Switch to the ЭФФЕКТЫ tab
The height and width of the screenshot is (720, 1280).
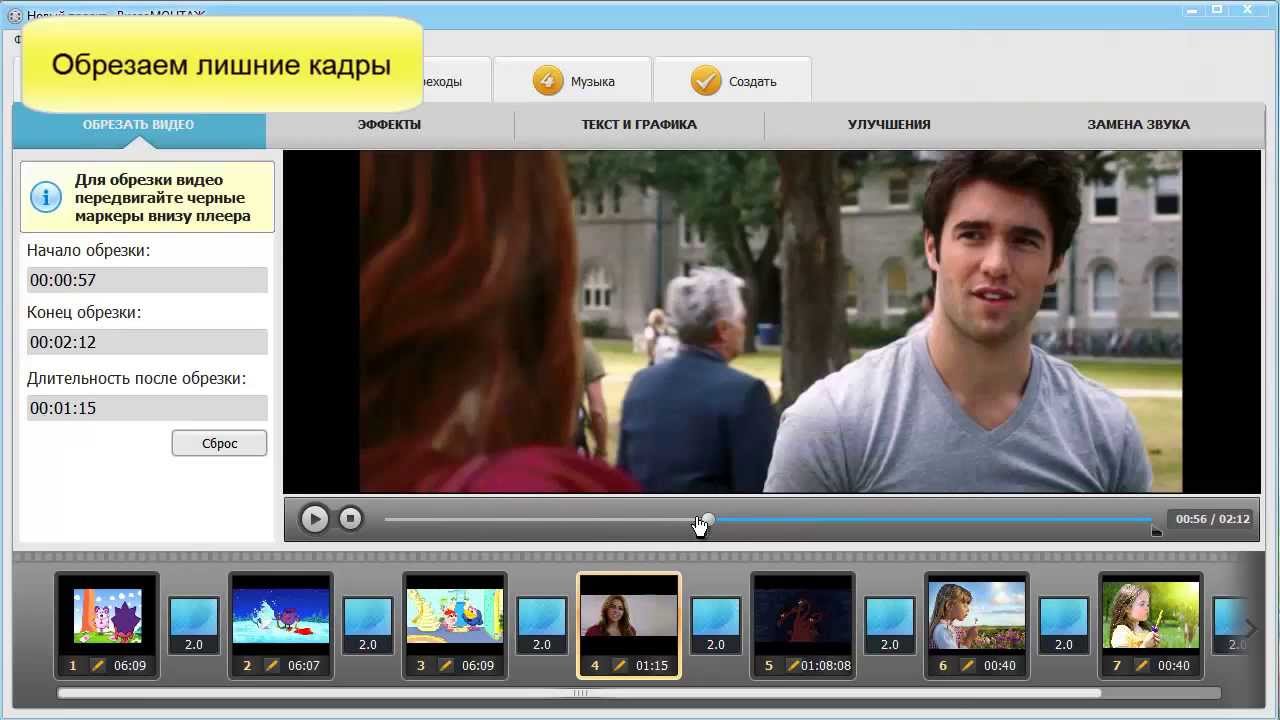click(x=389, y=125)
